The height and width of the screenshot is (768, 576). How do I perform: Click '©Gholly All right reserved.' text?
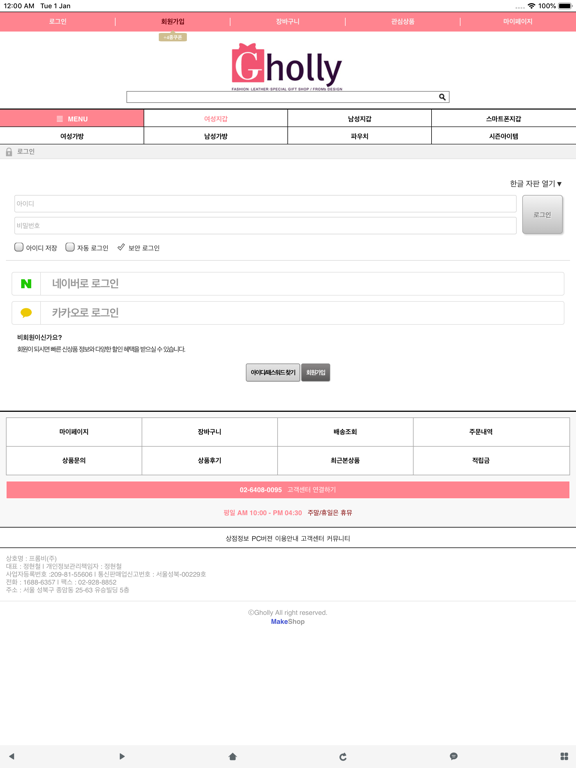(288, 613)
